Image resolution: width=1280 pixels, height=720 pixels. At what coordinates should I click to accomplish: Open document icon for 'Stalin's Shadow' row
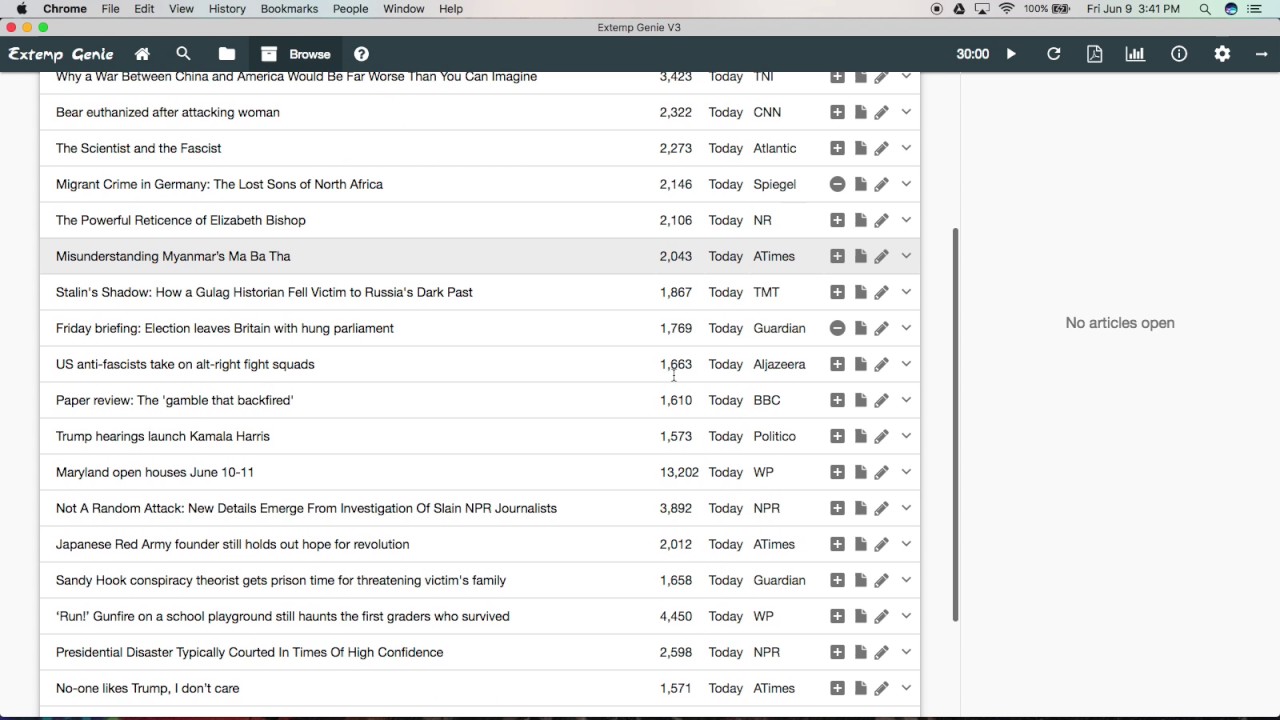(x=860, y=292)
